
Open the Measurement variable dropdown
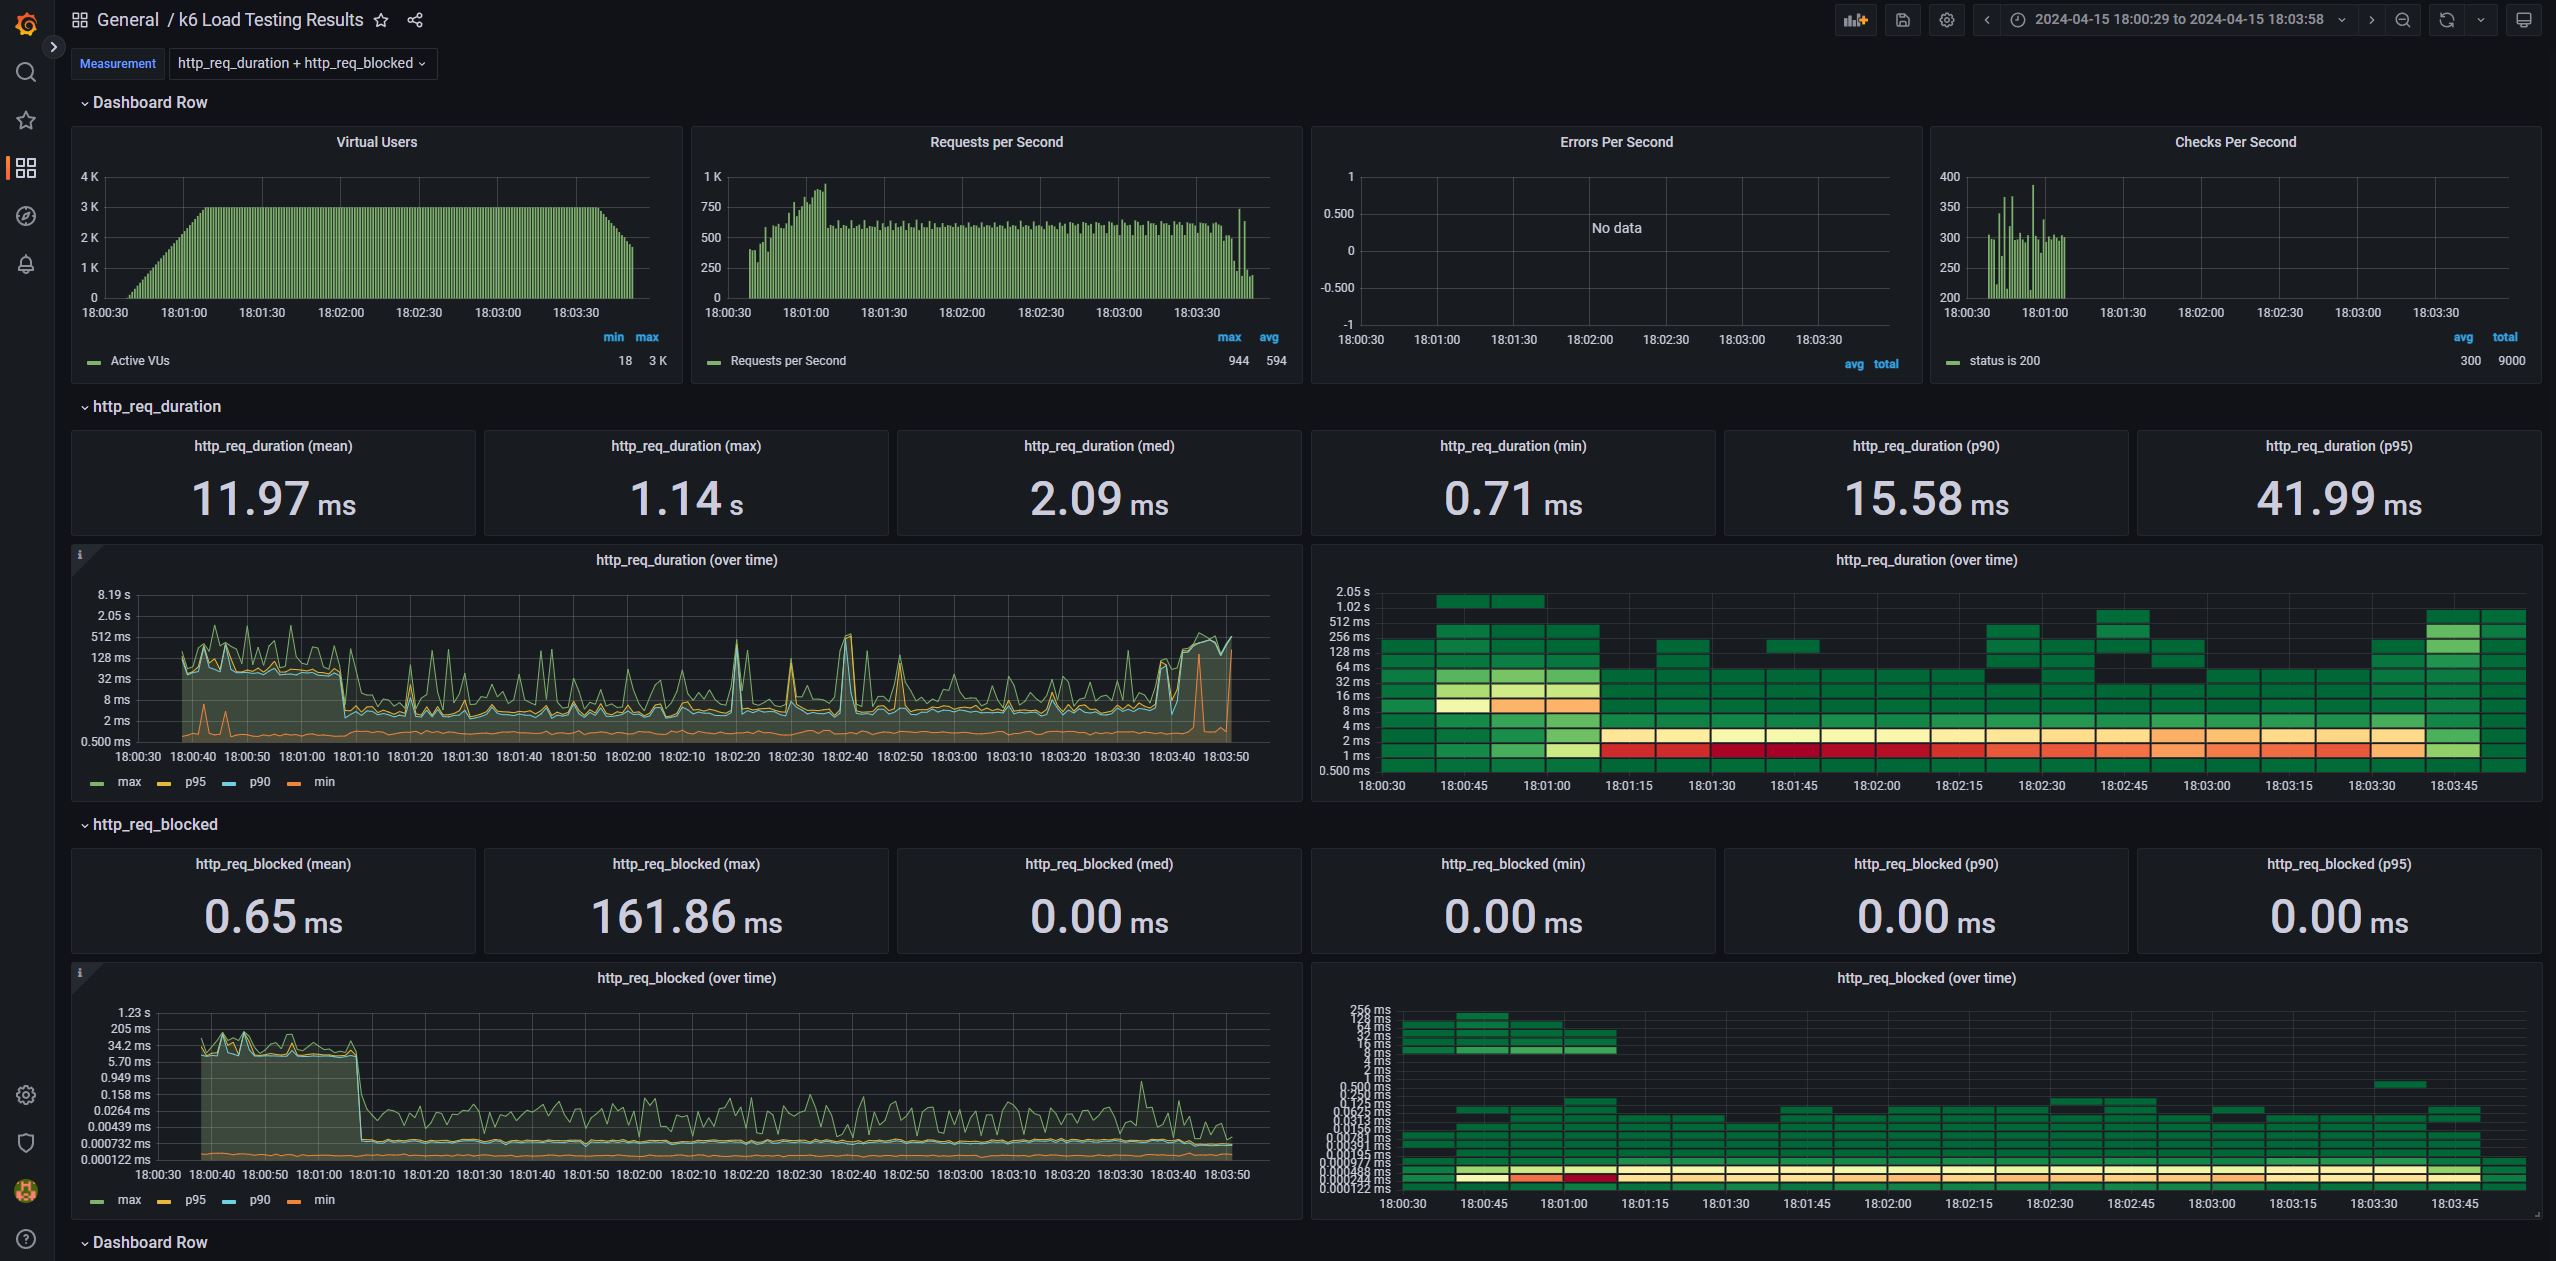click(x=302, y=63)
